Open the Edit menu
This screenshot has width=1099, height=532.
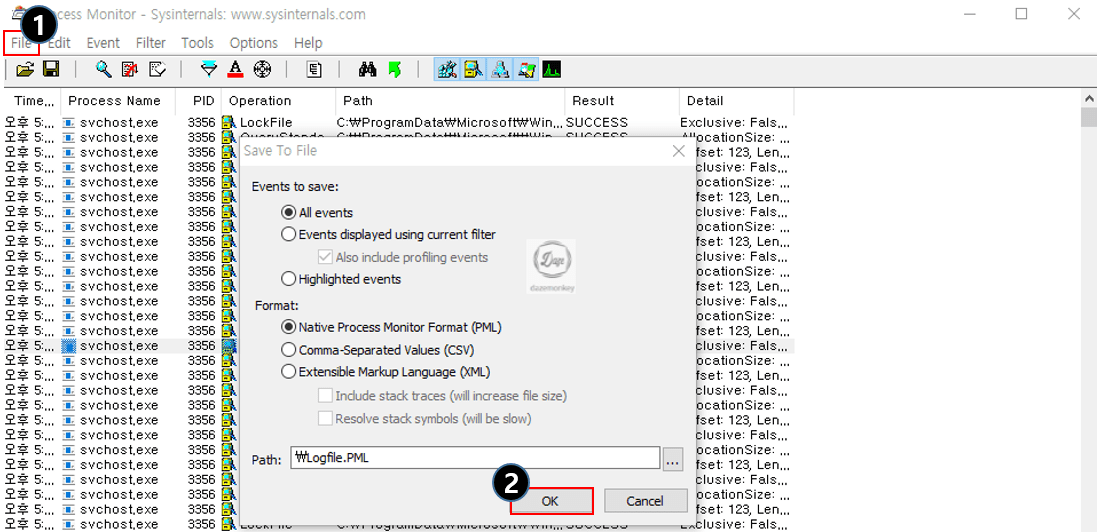59,43
